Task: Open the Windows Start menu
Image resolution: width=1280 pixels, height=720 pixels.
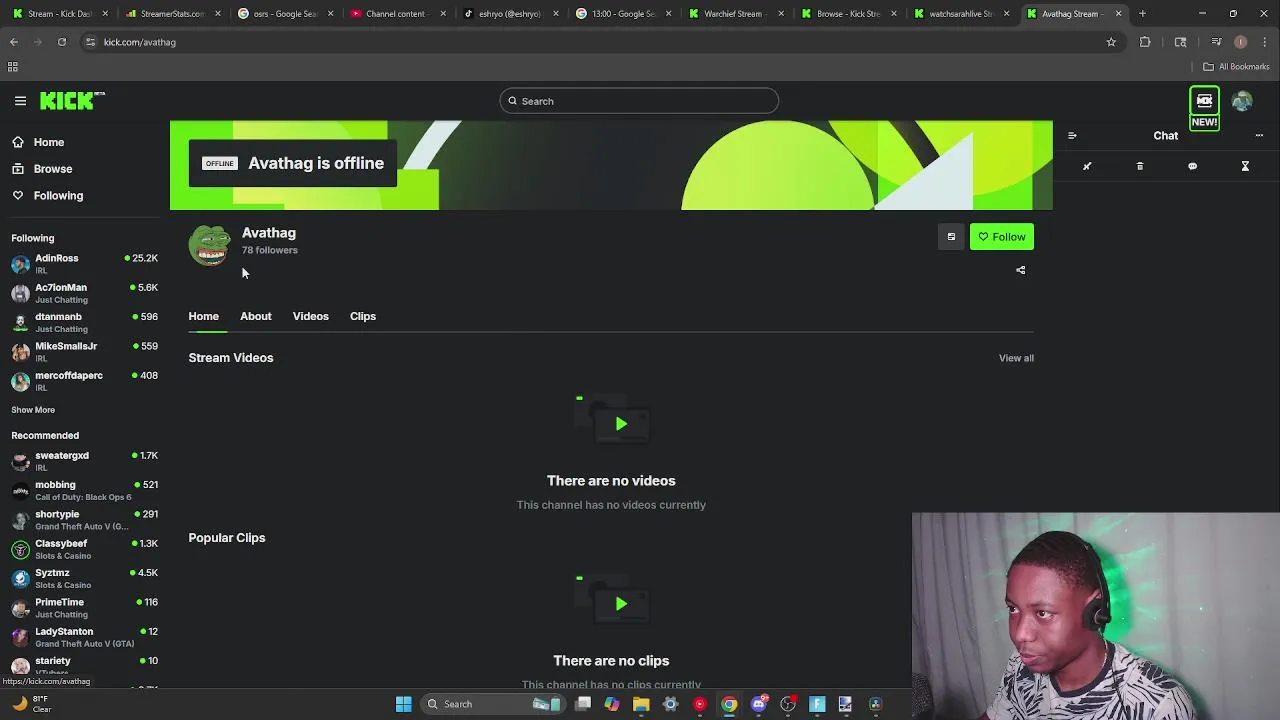Action: pos(404,704)
